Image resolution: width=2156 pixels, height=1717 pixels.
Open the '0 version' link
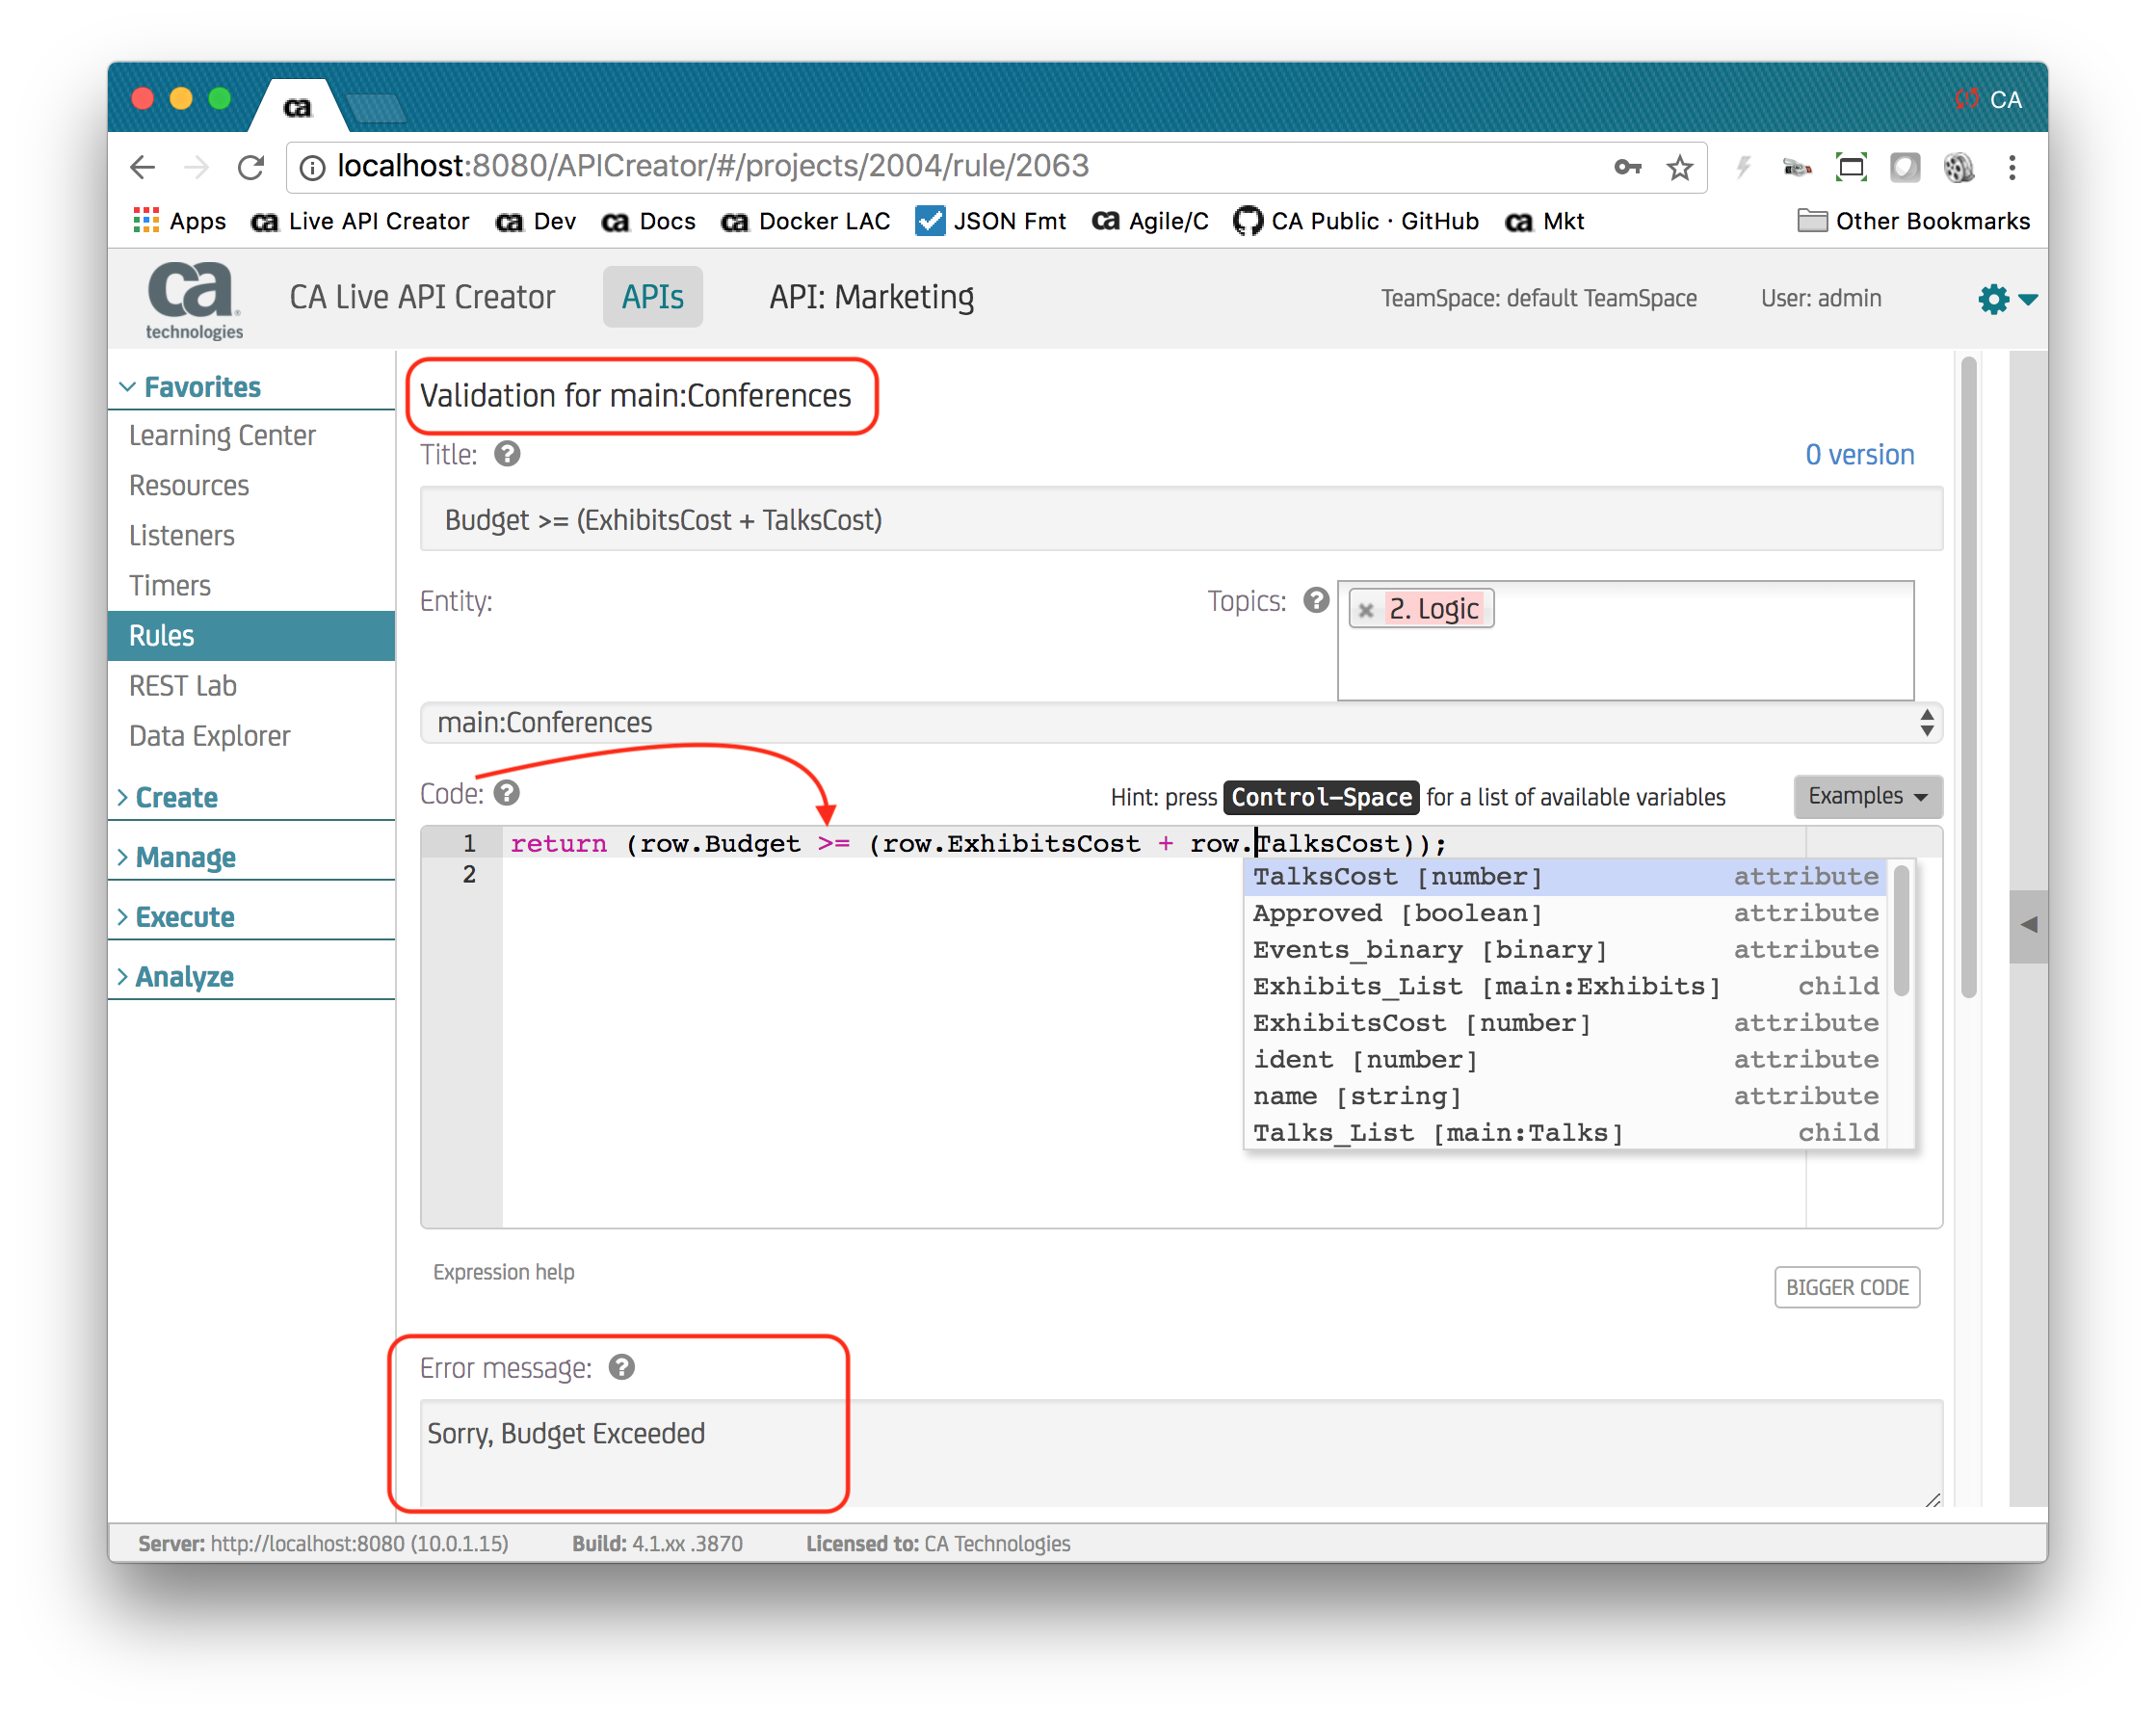(x=1859, y=454)
